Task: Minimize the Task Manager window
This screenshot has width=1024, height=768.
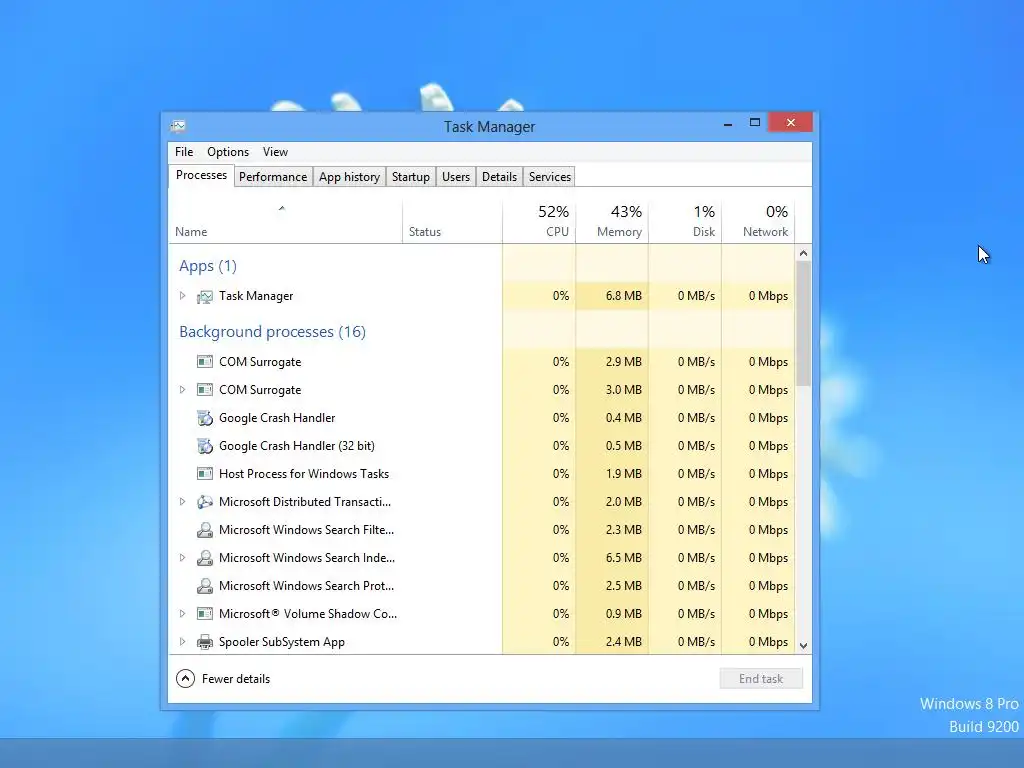Action: click(728, 123)
